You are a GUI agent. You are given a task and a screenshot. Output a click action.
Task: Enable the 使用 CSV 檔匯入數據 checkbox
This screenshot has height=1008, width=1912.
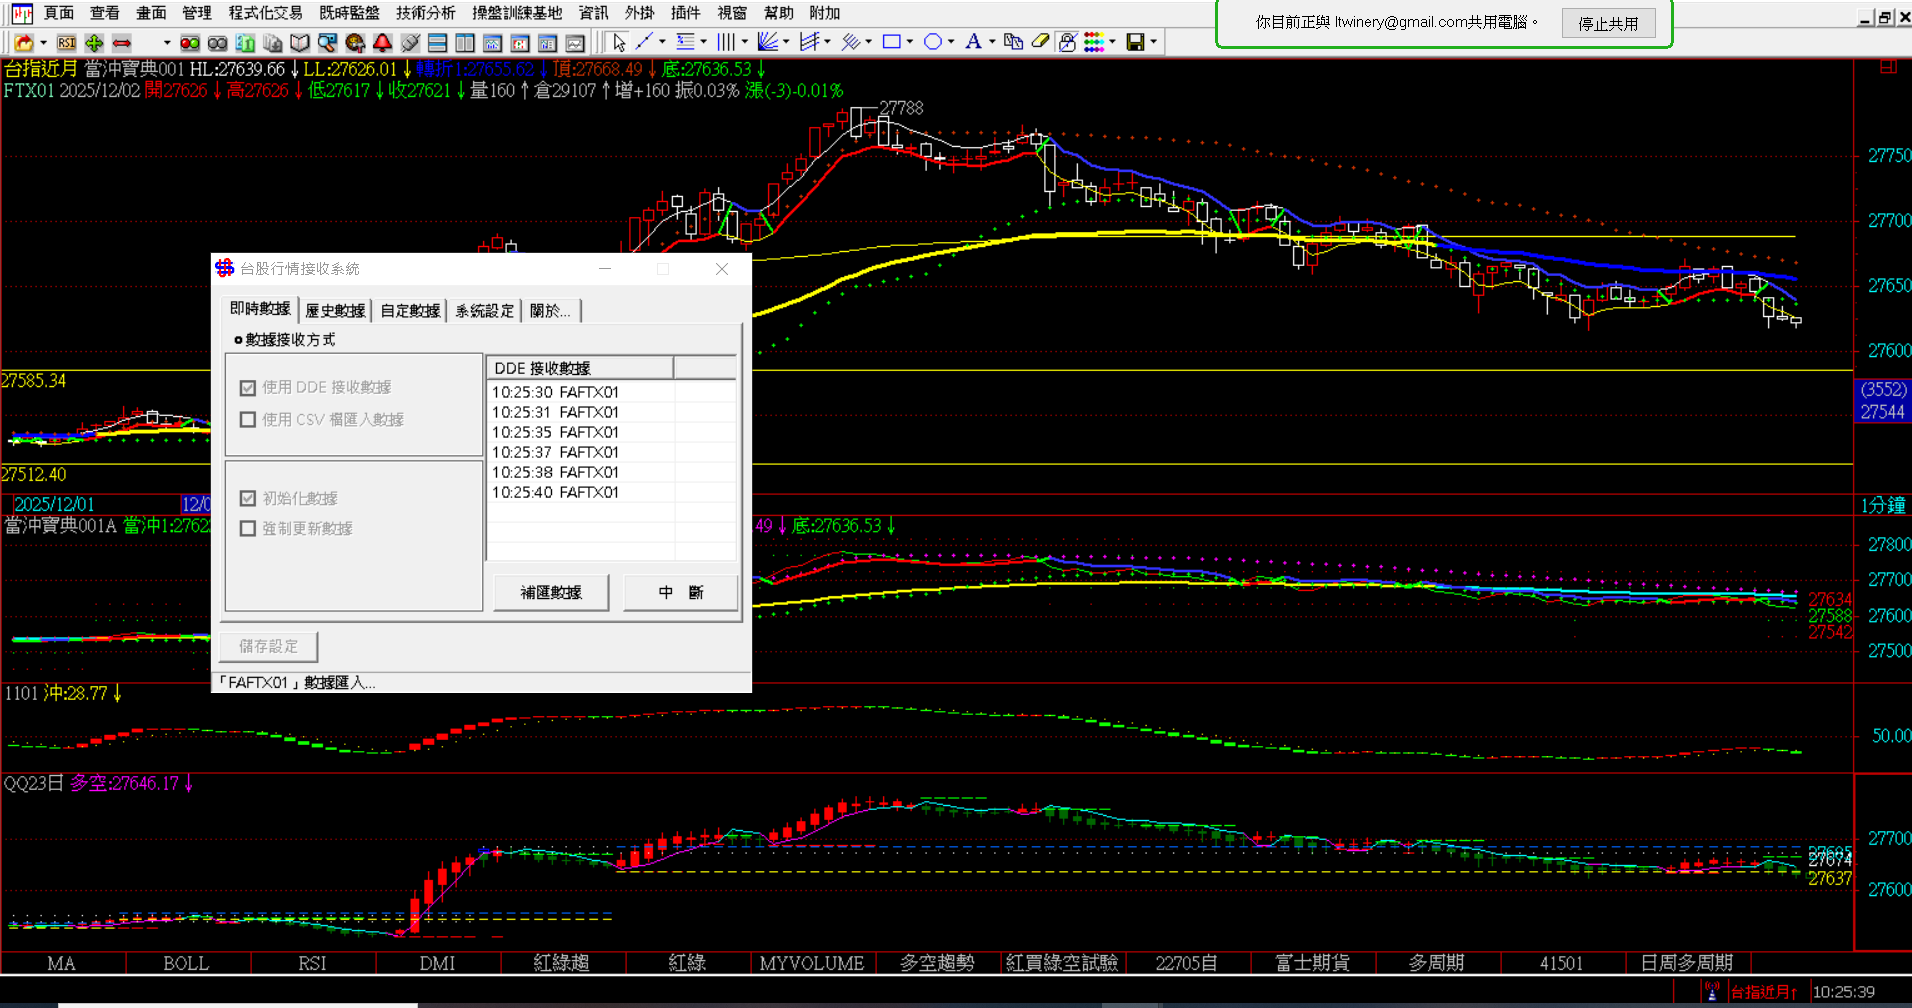[x=248, y=420]
